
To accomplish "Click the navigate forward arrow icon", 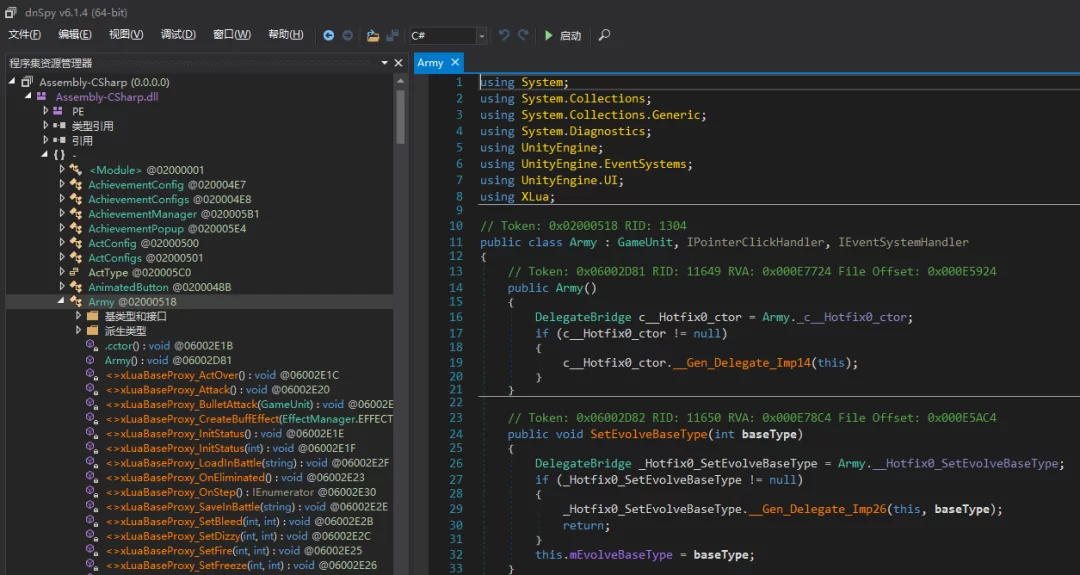I will [347, 35].
